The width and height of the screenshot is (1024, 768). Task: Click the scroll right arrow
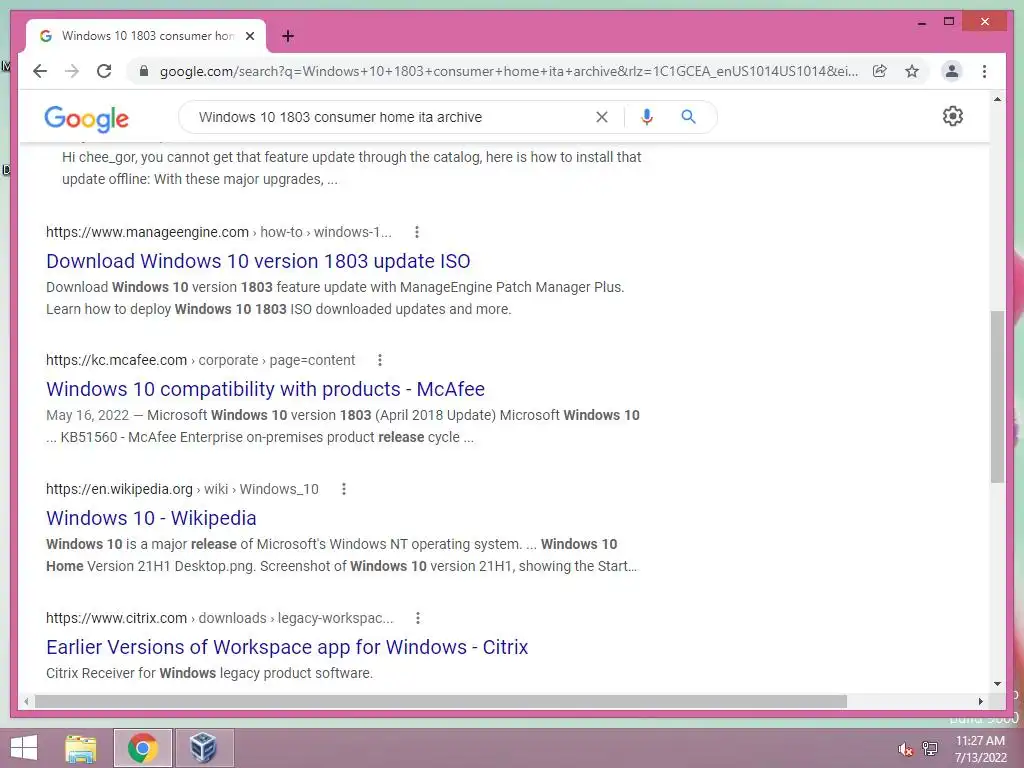(x=980, y=701)
